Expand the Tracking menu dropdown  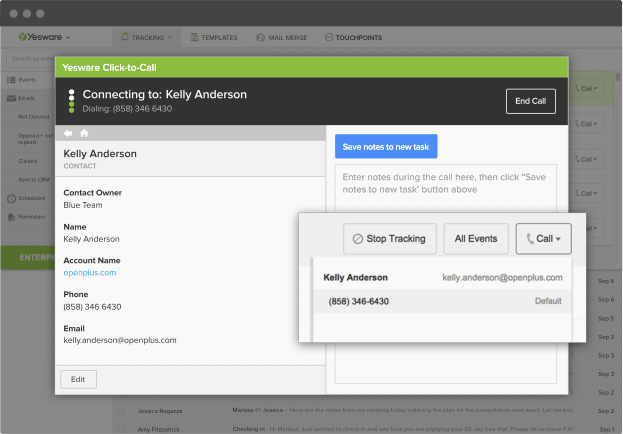coord(170,37)
